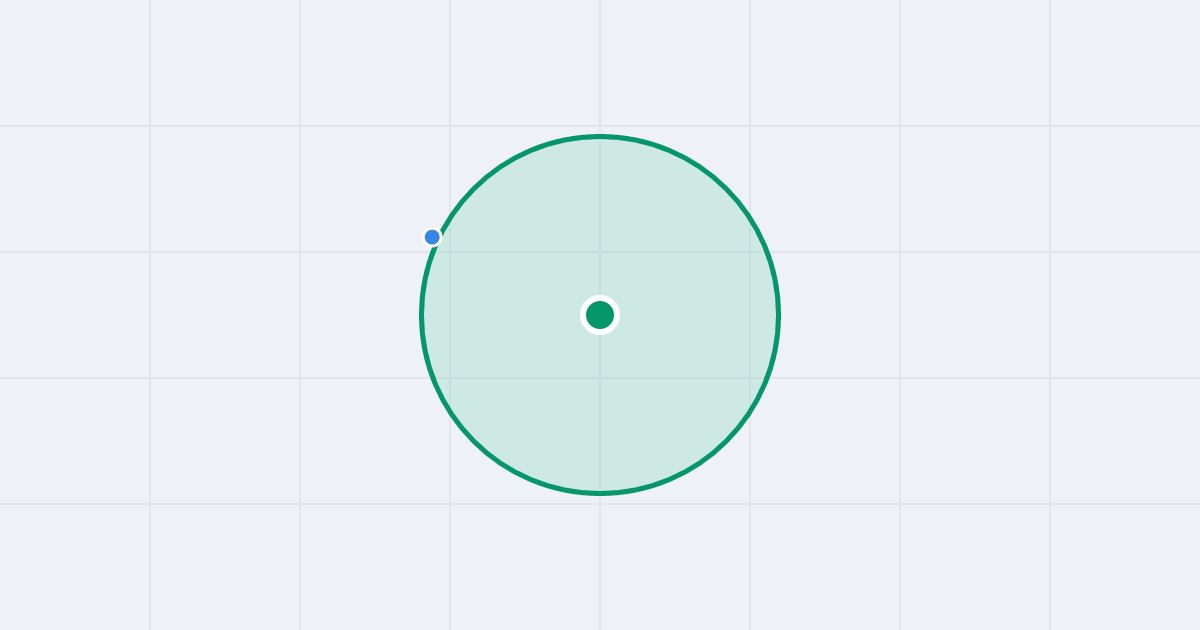The height and width of the screenshot is (630, 1200).
Task: Select the blue radius handle on circle edge
Action: (x=432, y=237)
